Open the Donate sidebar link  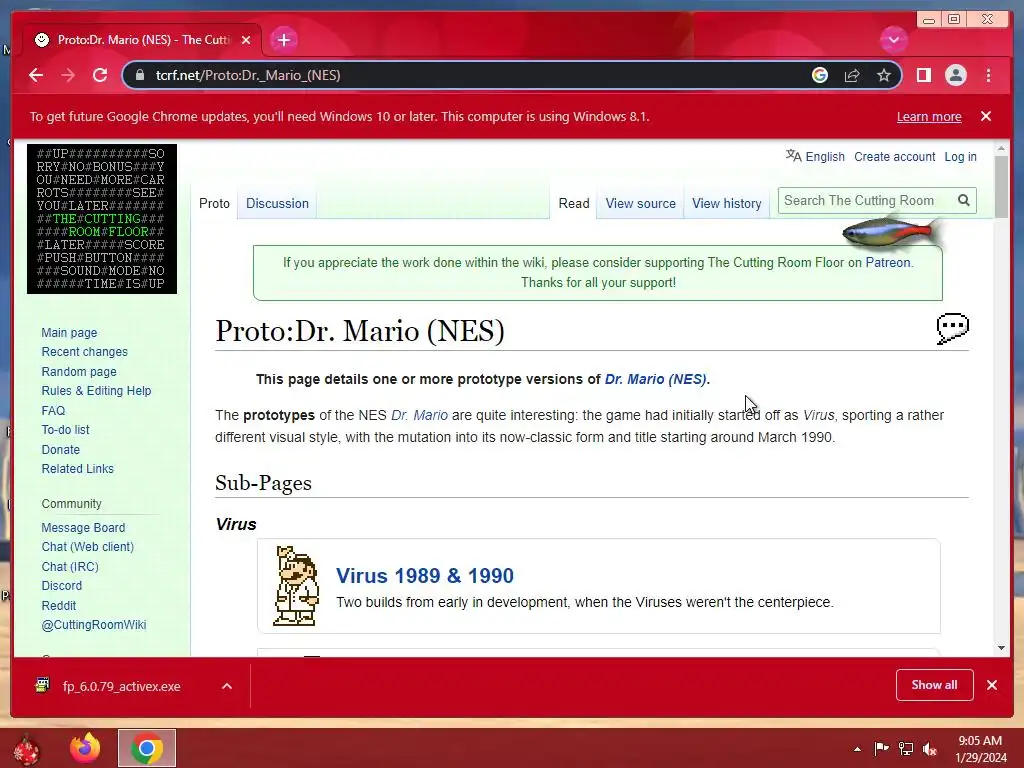point(60,449)
